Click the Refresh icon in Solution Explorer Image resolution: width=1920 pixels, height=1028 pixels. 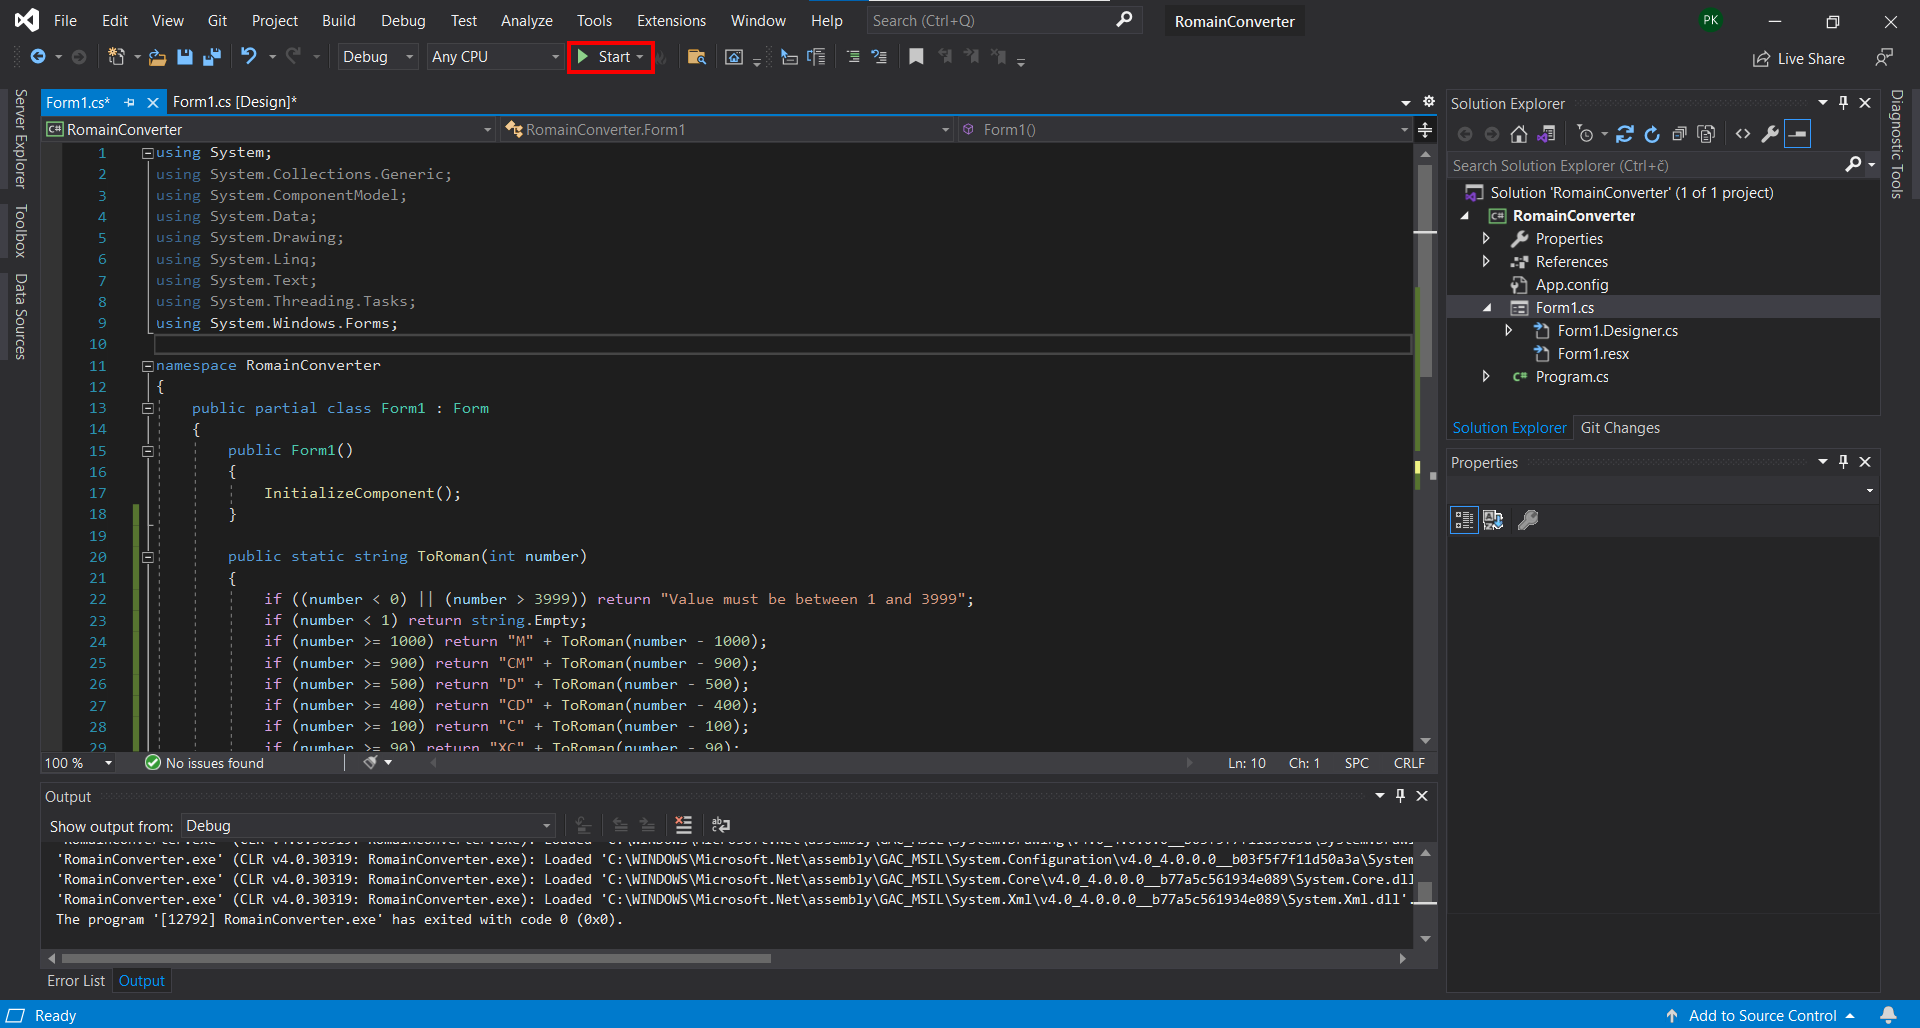(1651, 134)
